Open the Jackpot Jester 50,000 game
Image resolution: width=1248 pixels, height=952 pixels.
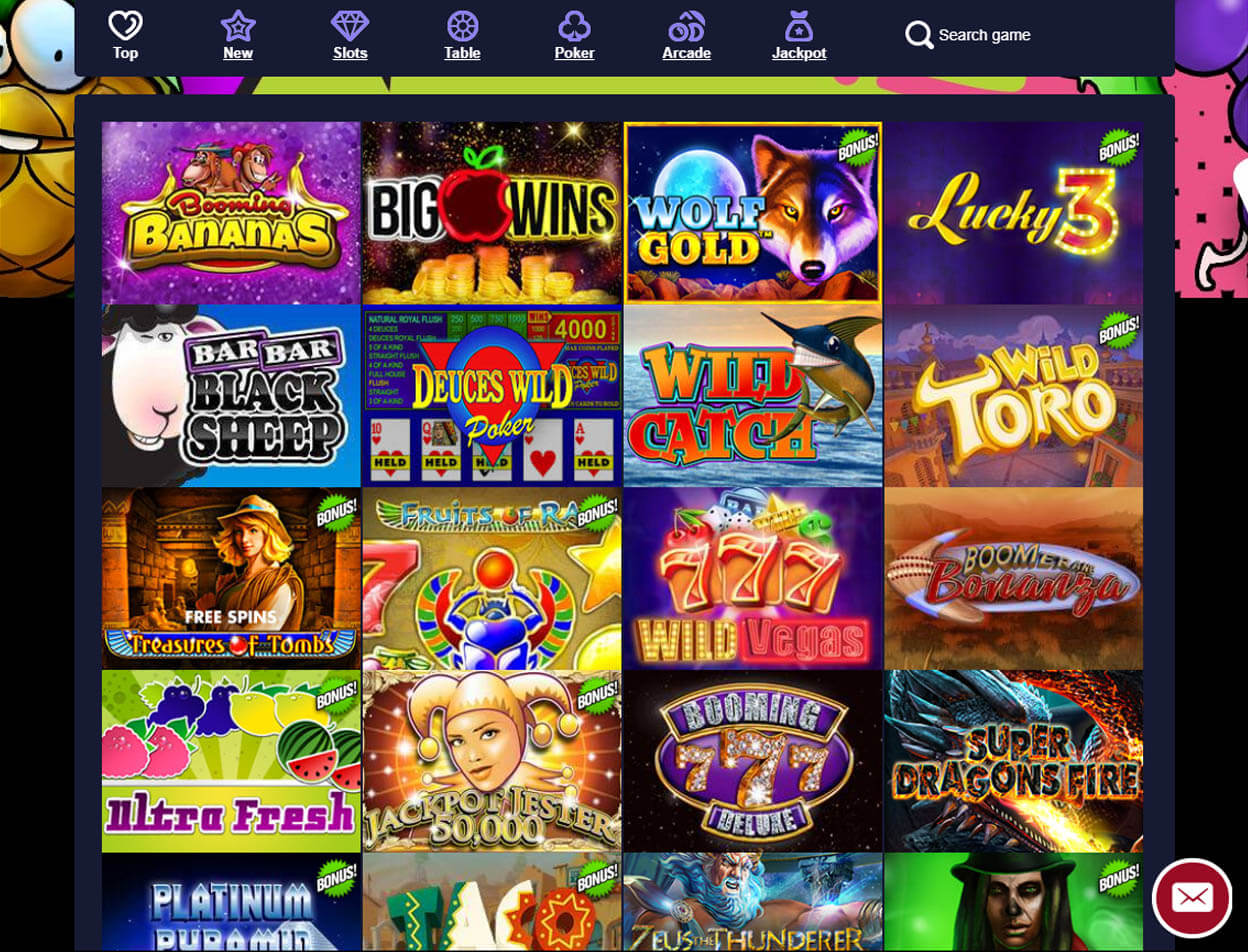pos(492,761)
